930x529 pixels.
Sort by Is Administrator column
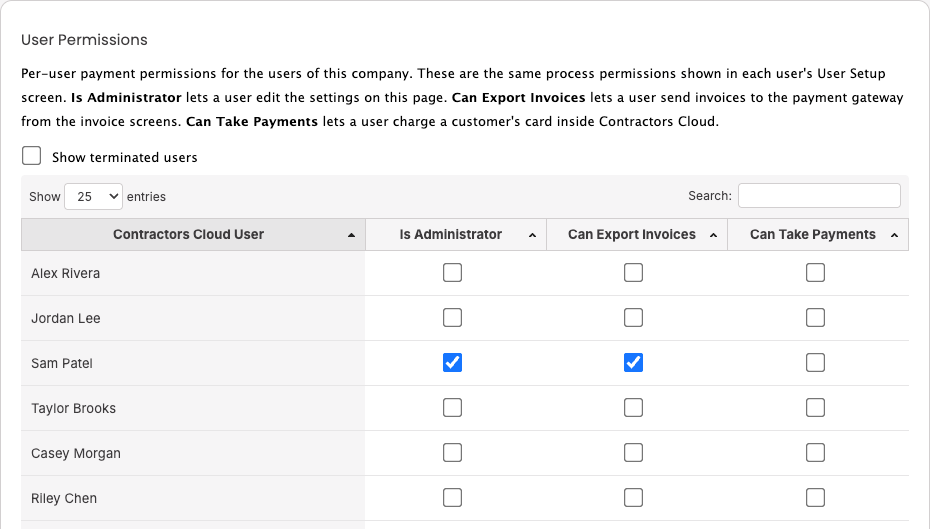click(456, 234)
